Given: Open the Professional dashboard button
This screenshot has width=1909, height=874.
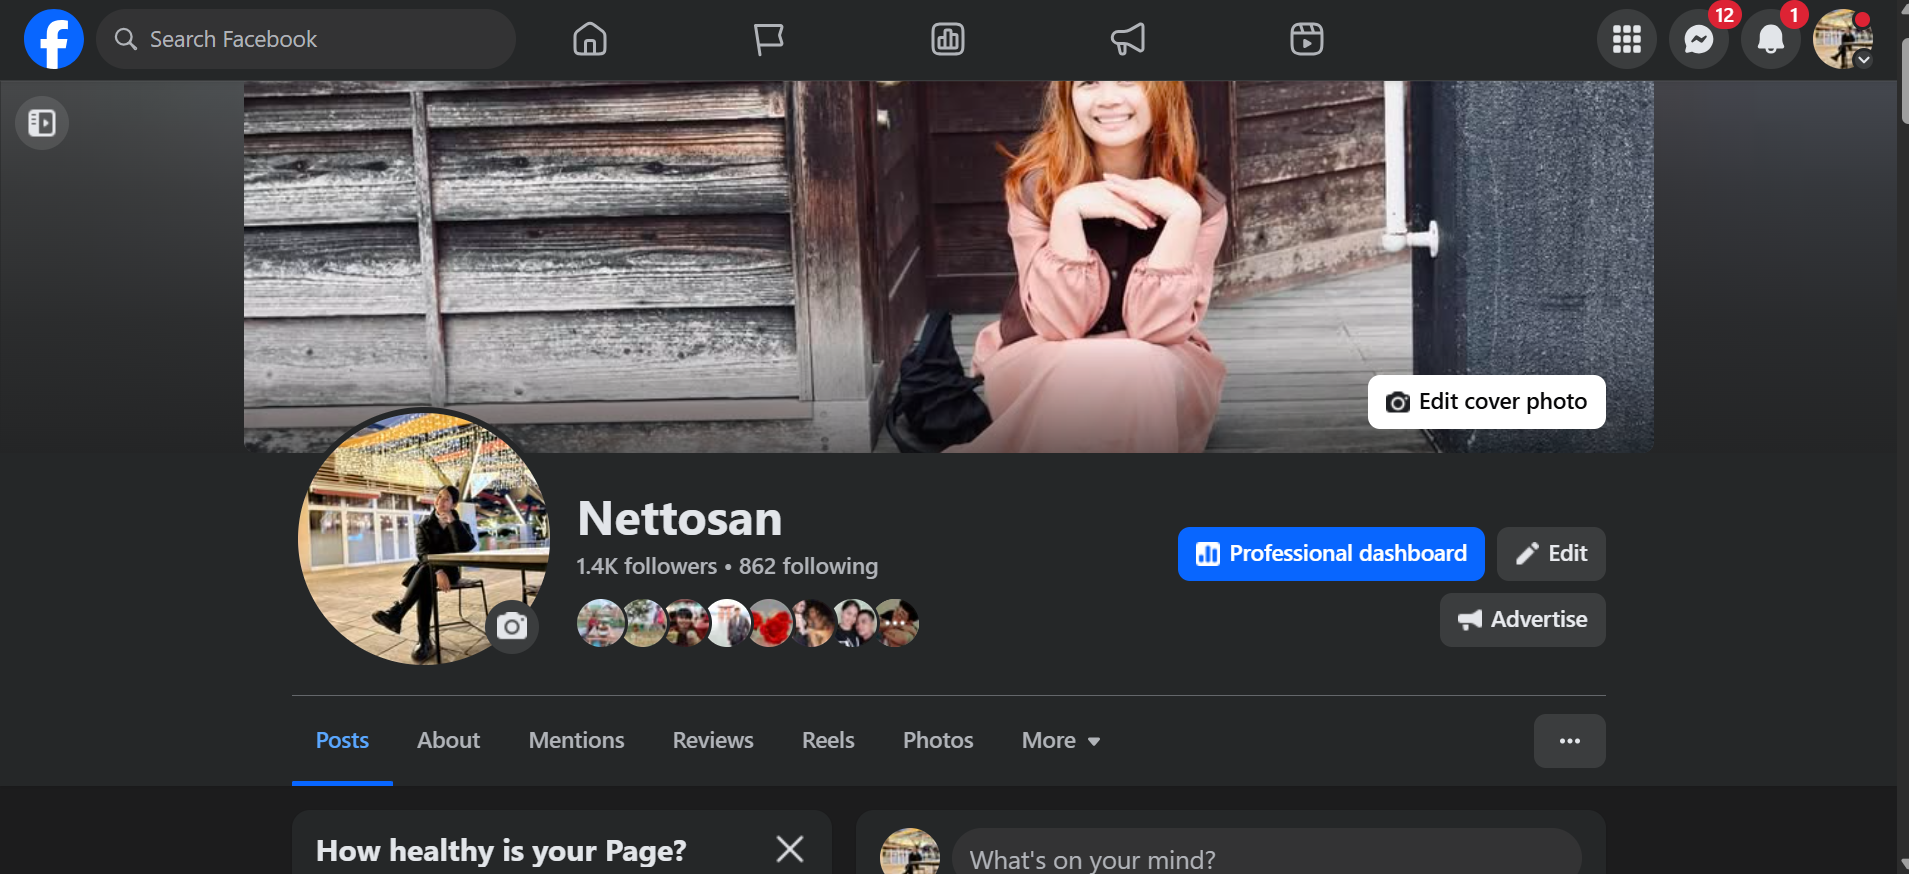Looking at the screenshot, I should (1331, 554).
